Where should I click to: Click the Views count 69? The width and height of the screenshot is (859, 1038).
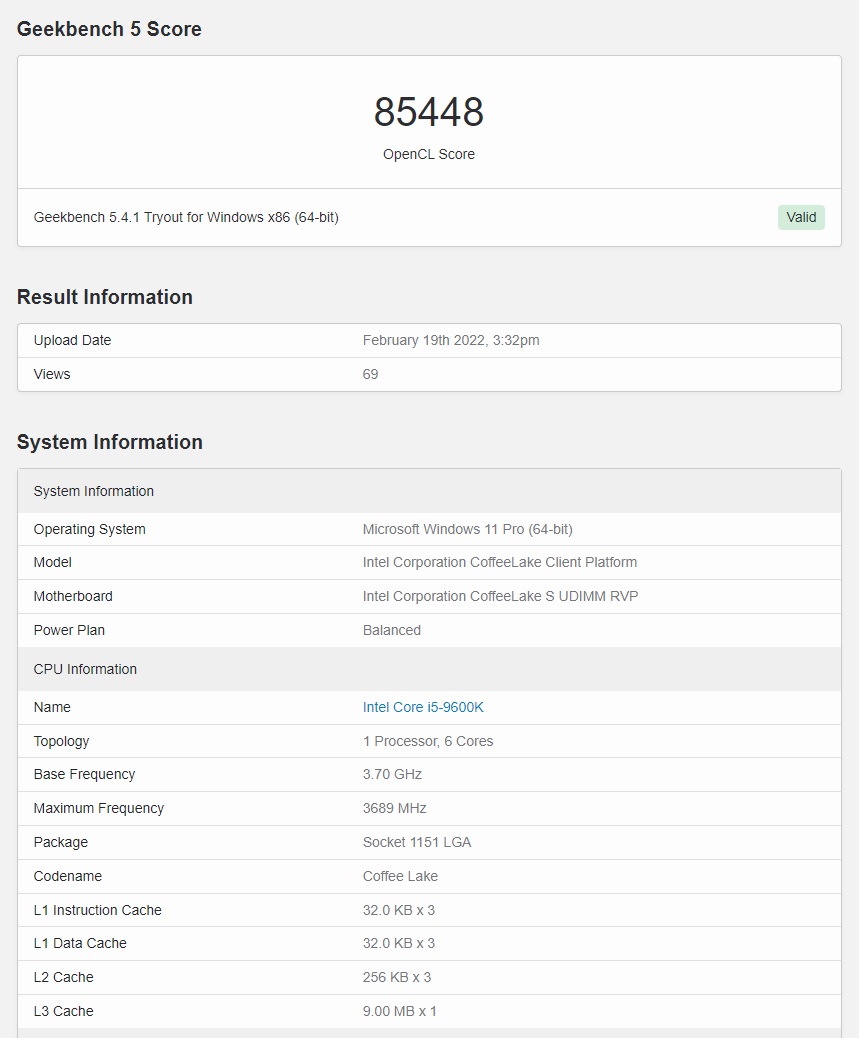370,374
